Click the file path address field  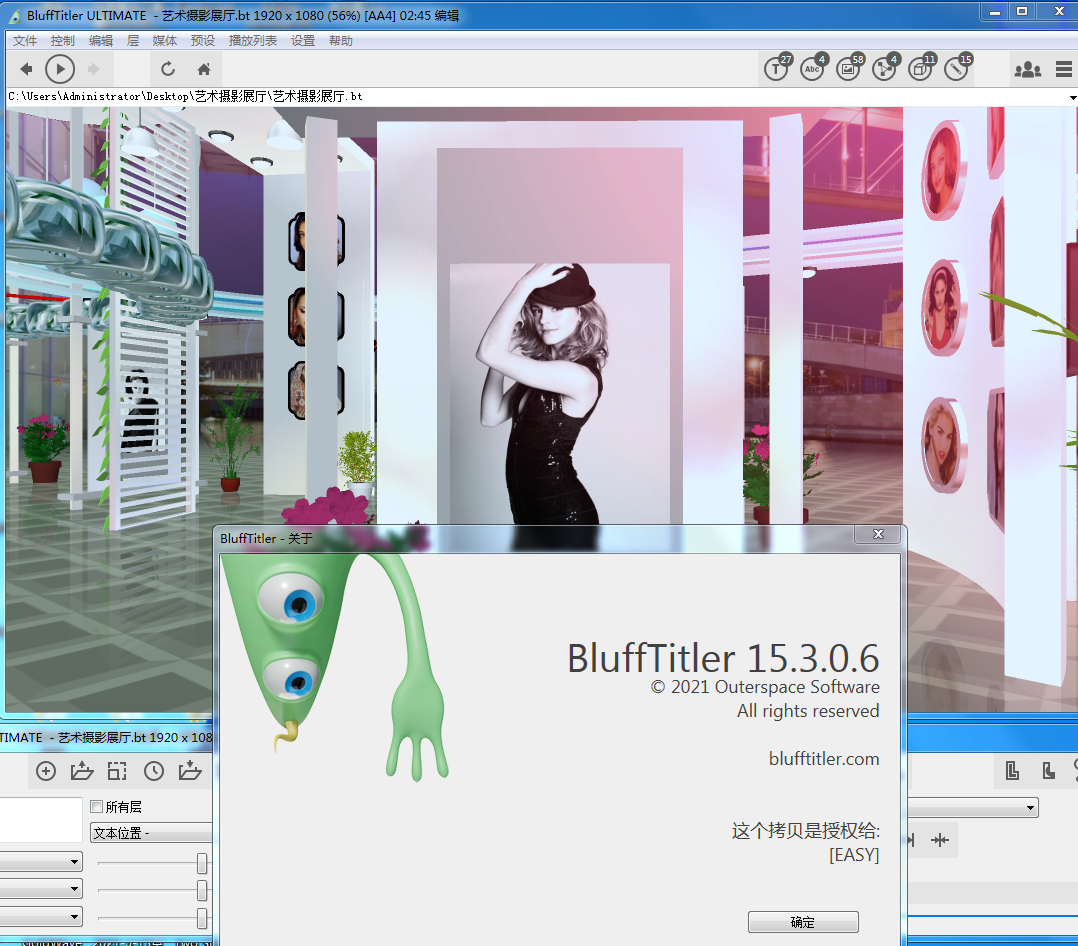pos(536,97)
